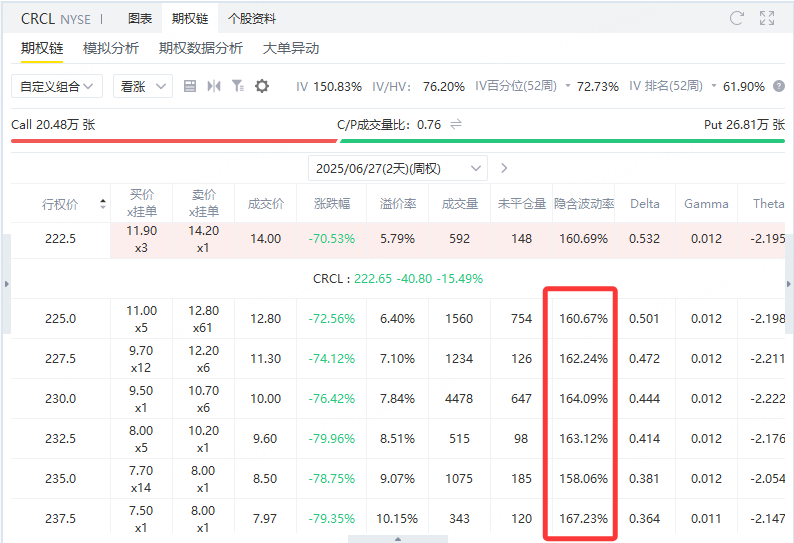Open the filter funnel icon
Image resolution: width=794 pixels, height=543 pixels.
(237, 86)
